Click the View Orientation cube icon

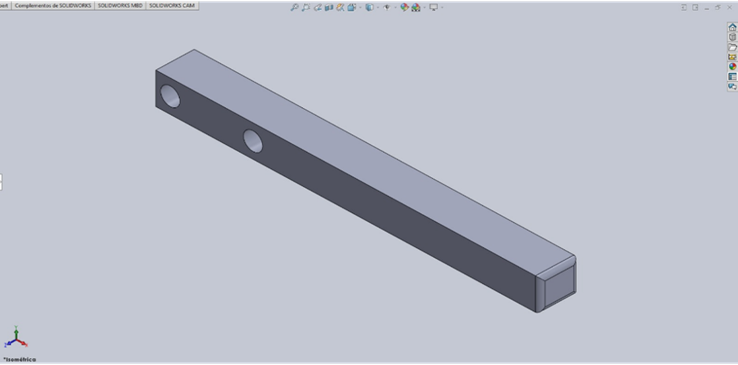352,8
